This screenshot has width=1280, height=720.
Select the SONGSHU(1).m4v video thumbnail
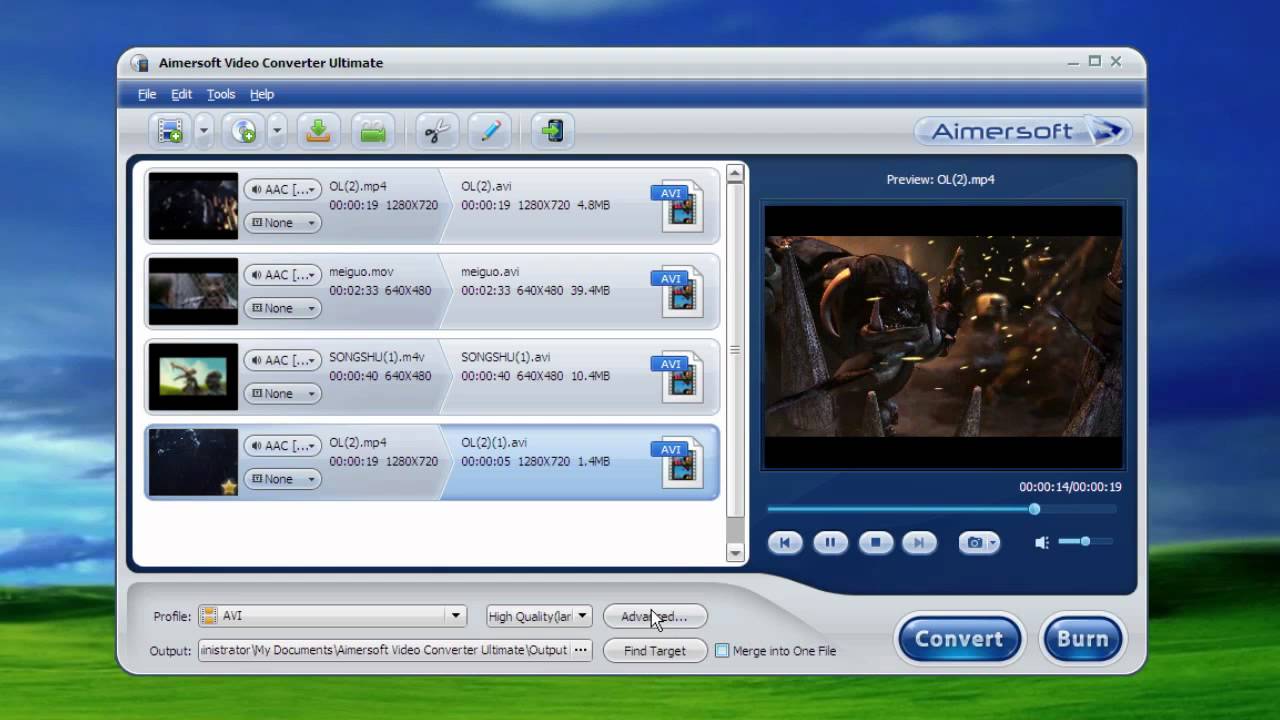coord(193,377)
